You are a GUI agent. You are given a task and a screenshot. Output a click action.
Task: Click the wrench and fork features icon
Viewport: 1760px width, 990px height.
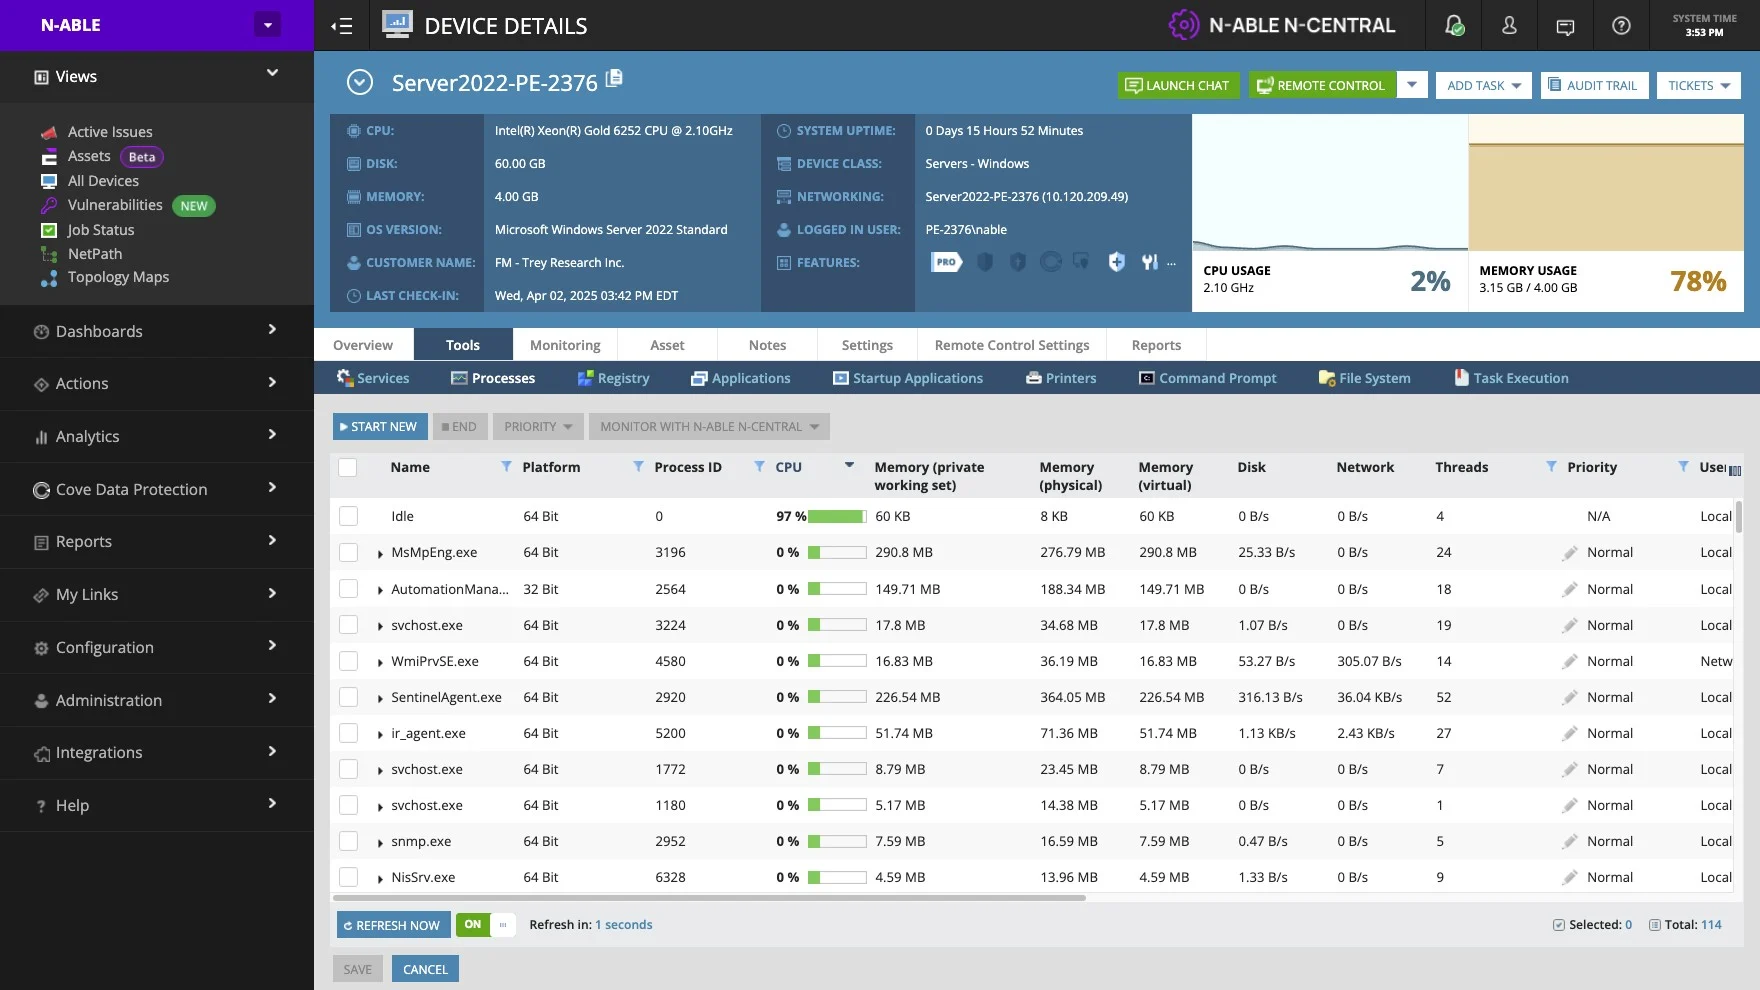[1150, 262]
